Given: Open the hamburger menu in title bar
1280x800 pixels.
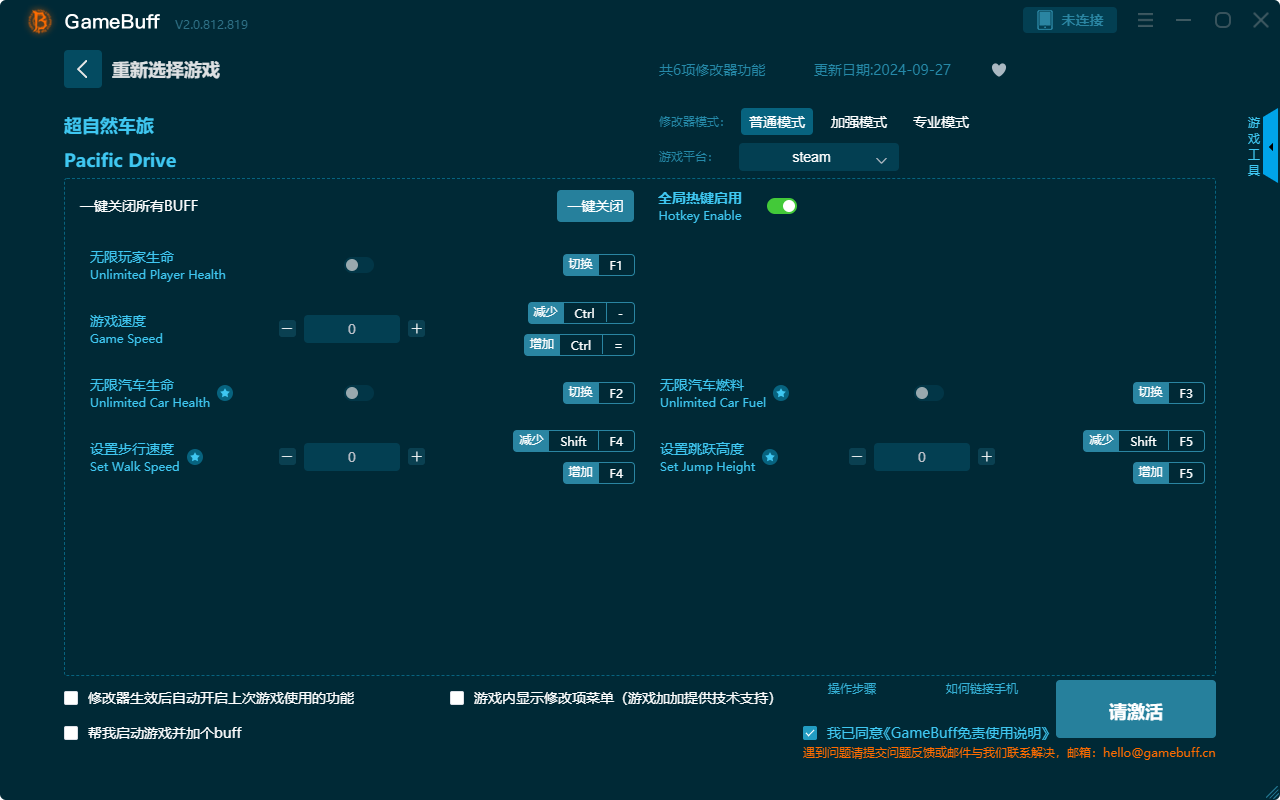Looking at the screenshot, I should coord(1146,20).
